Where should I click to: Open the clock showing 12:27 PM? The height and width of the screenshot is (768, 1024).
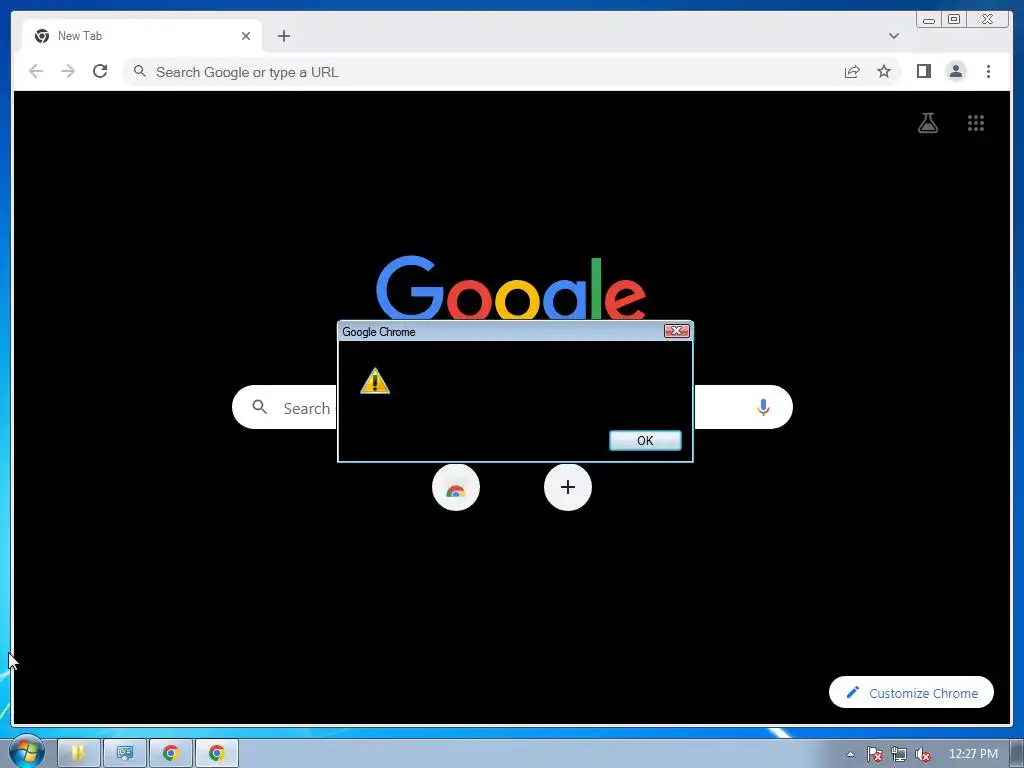click(973, 754)
